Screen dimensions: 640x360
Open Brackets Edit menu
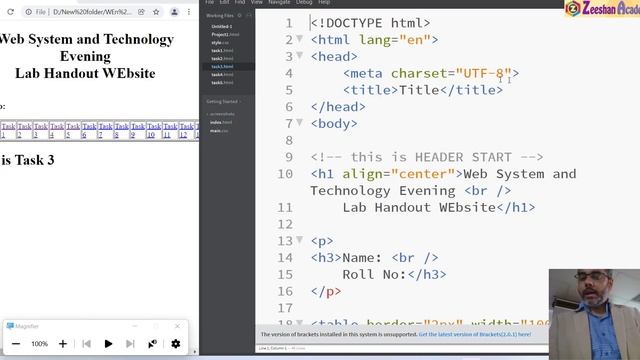[x=224, y=2]
